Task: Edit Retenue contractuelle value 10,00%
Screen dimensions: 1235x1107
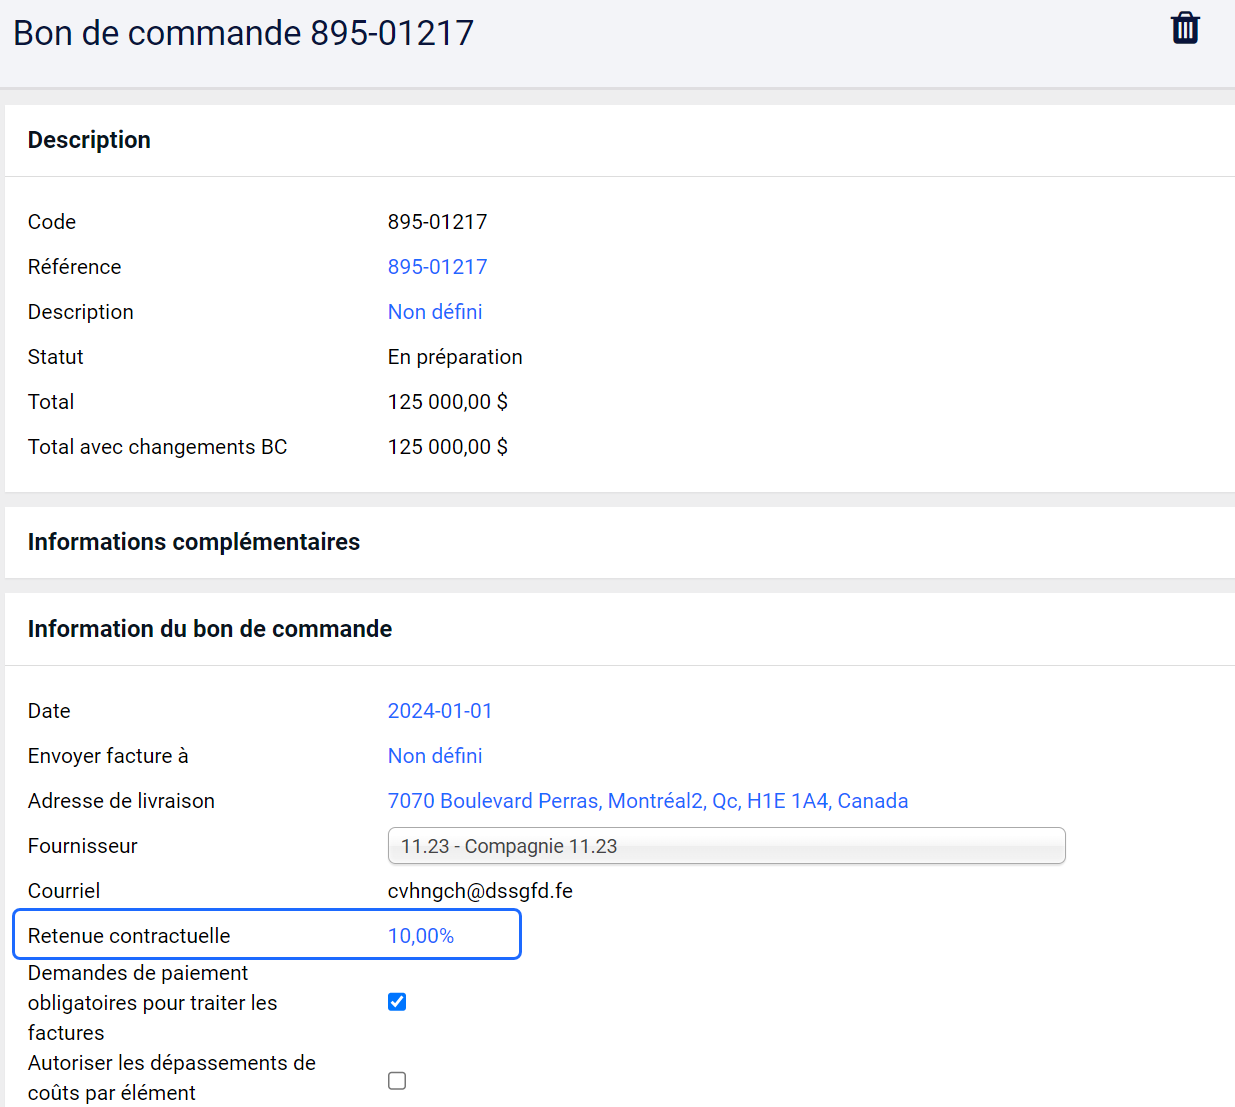Action: click(x=421, y=936)
